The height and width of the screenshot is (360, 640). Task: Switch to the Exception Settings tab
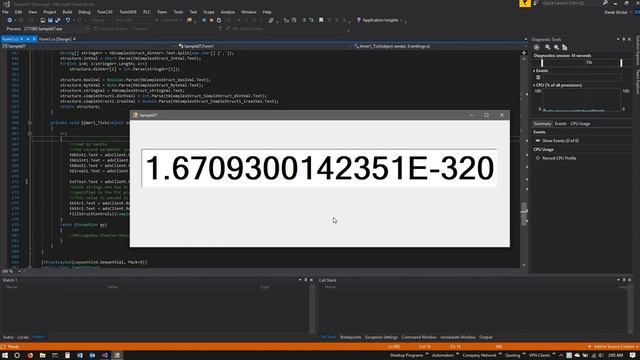[381, 338]
